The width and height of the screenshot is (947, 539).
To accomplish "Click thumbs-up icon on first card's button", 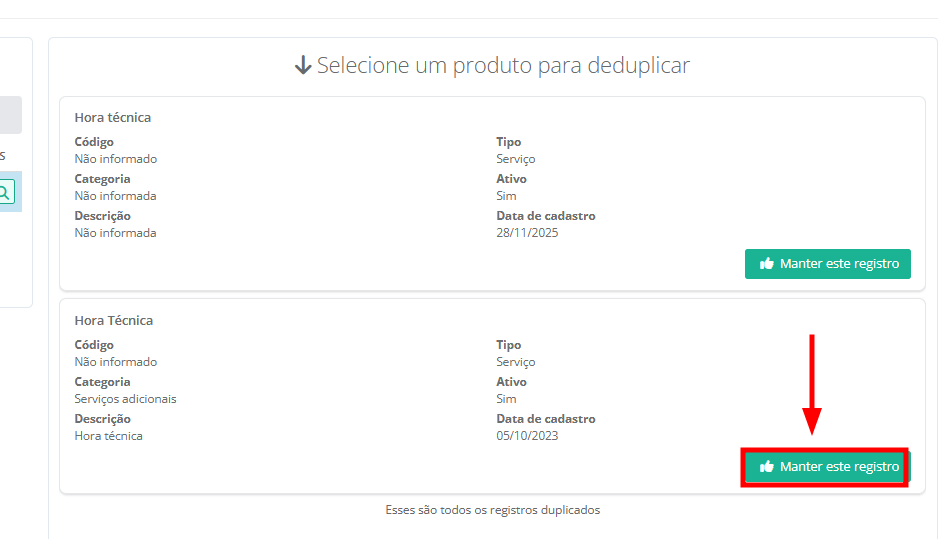I will click(x=767, y=264).
